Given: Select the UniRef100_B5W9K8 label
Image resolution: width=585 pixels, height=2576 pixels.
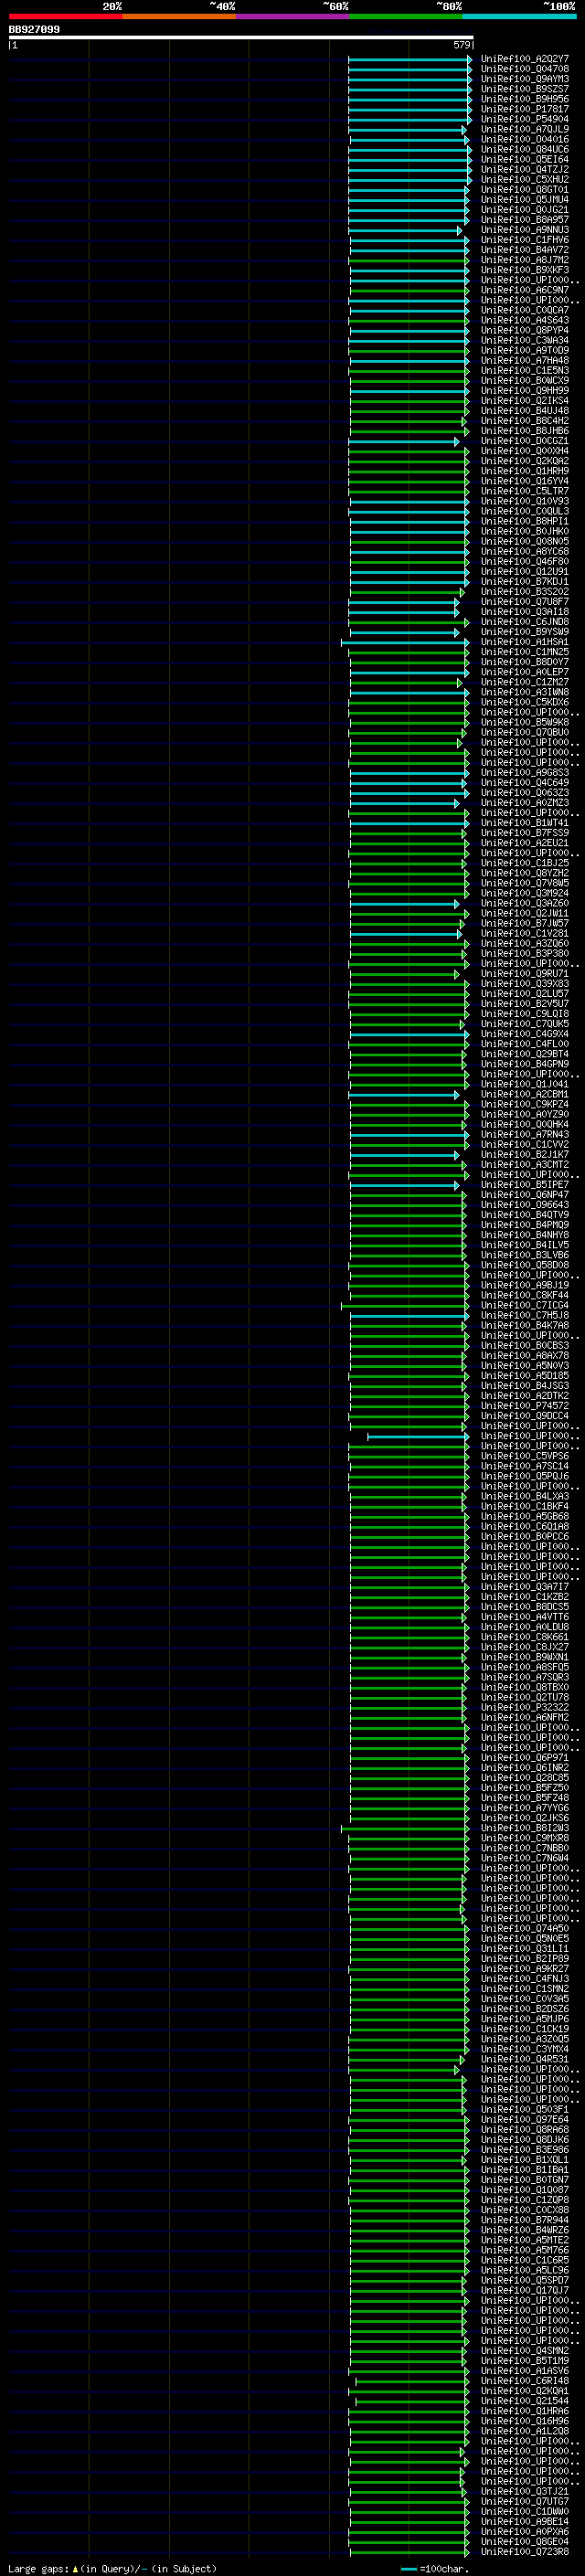Looking at the screenshot, I should pos(524,722).
